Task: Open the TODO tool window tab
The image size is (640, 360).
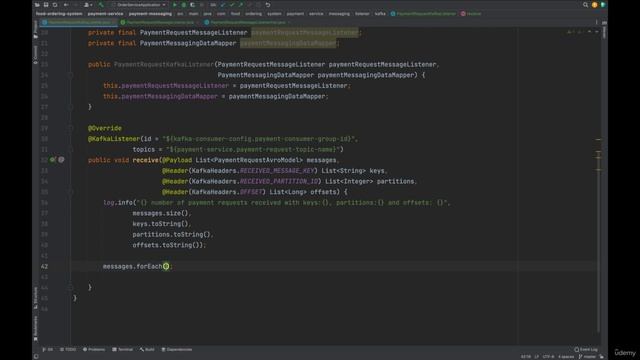Action: [x=68, y=350]
